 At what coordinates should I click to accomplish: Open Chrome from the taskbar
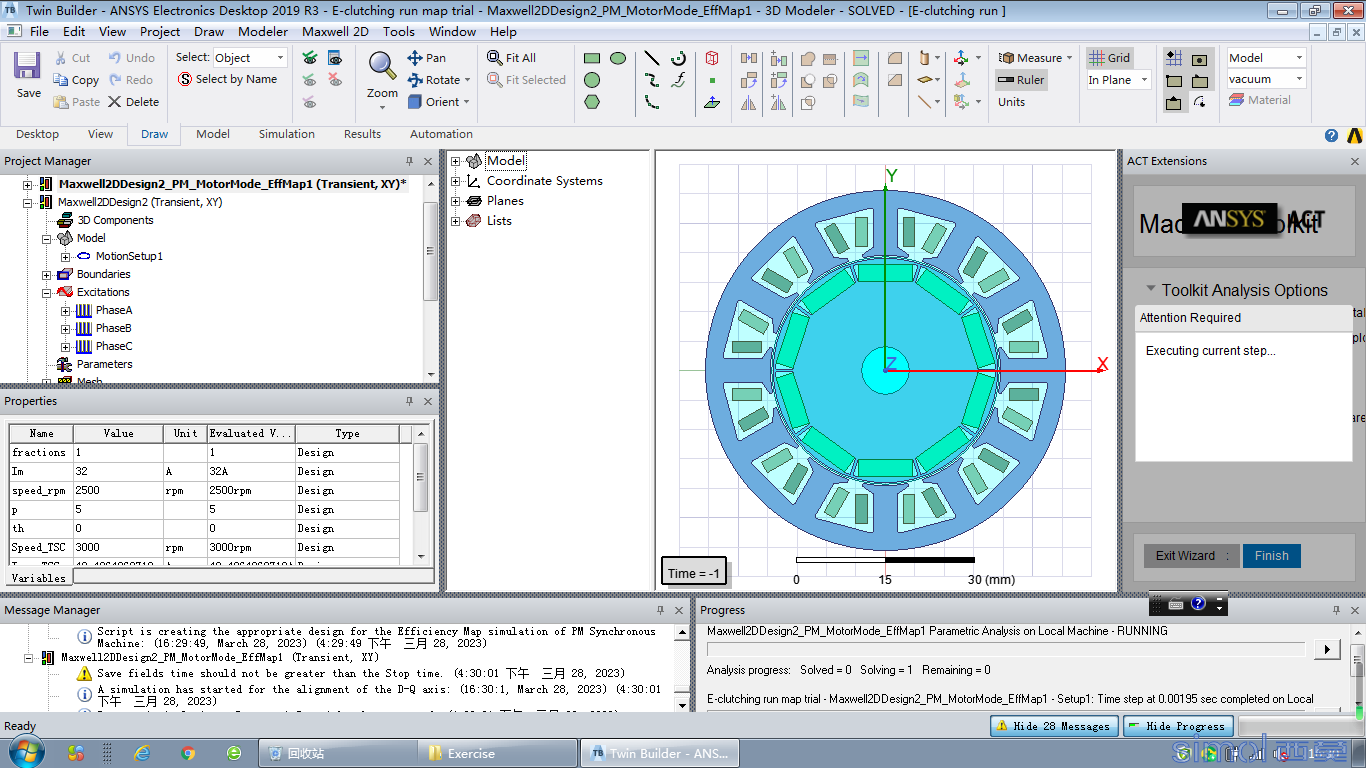188,753
